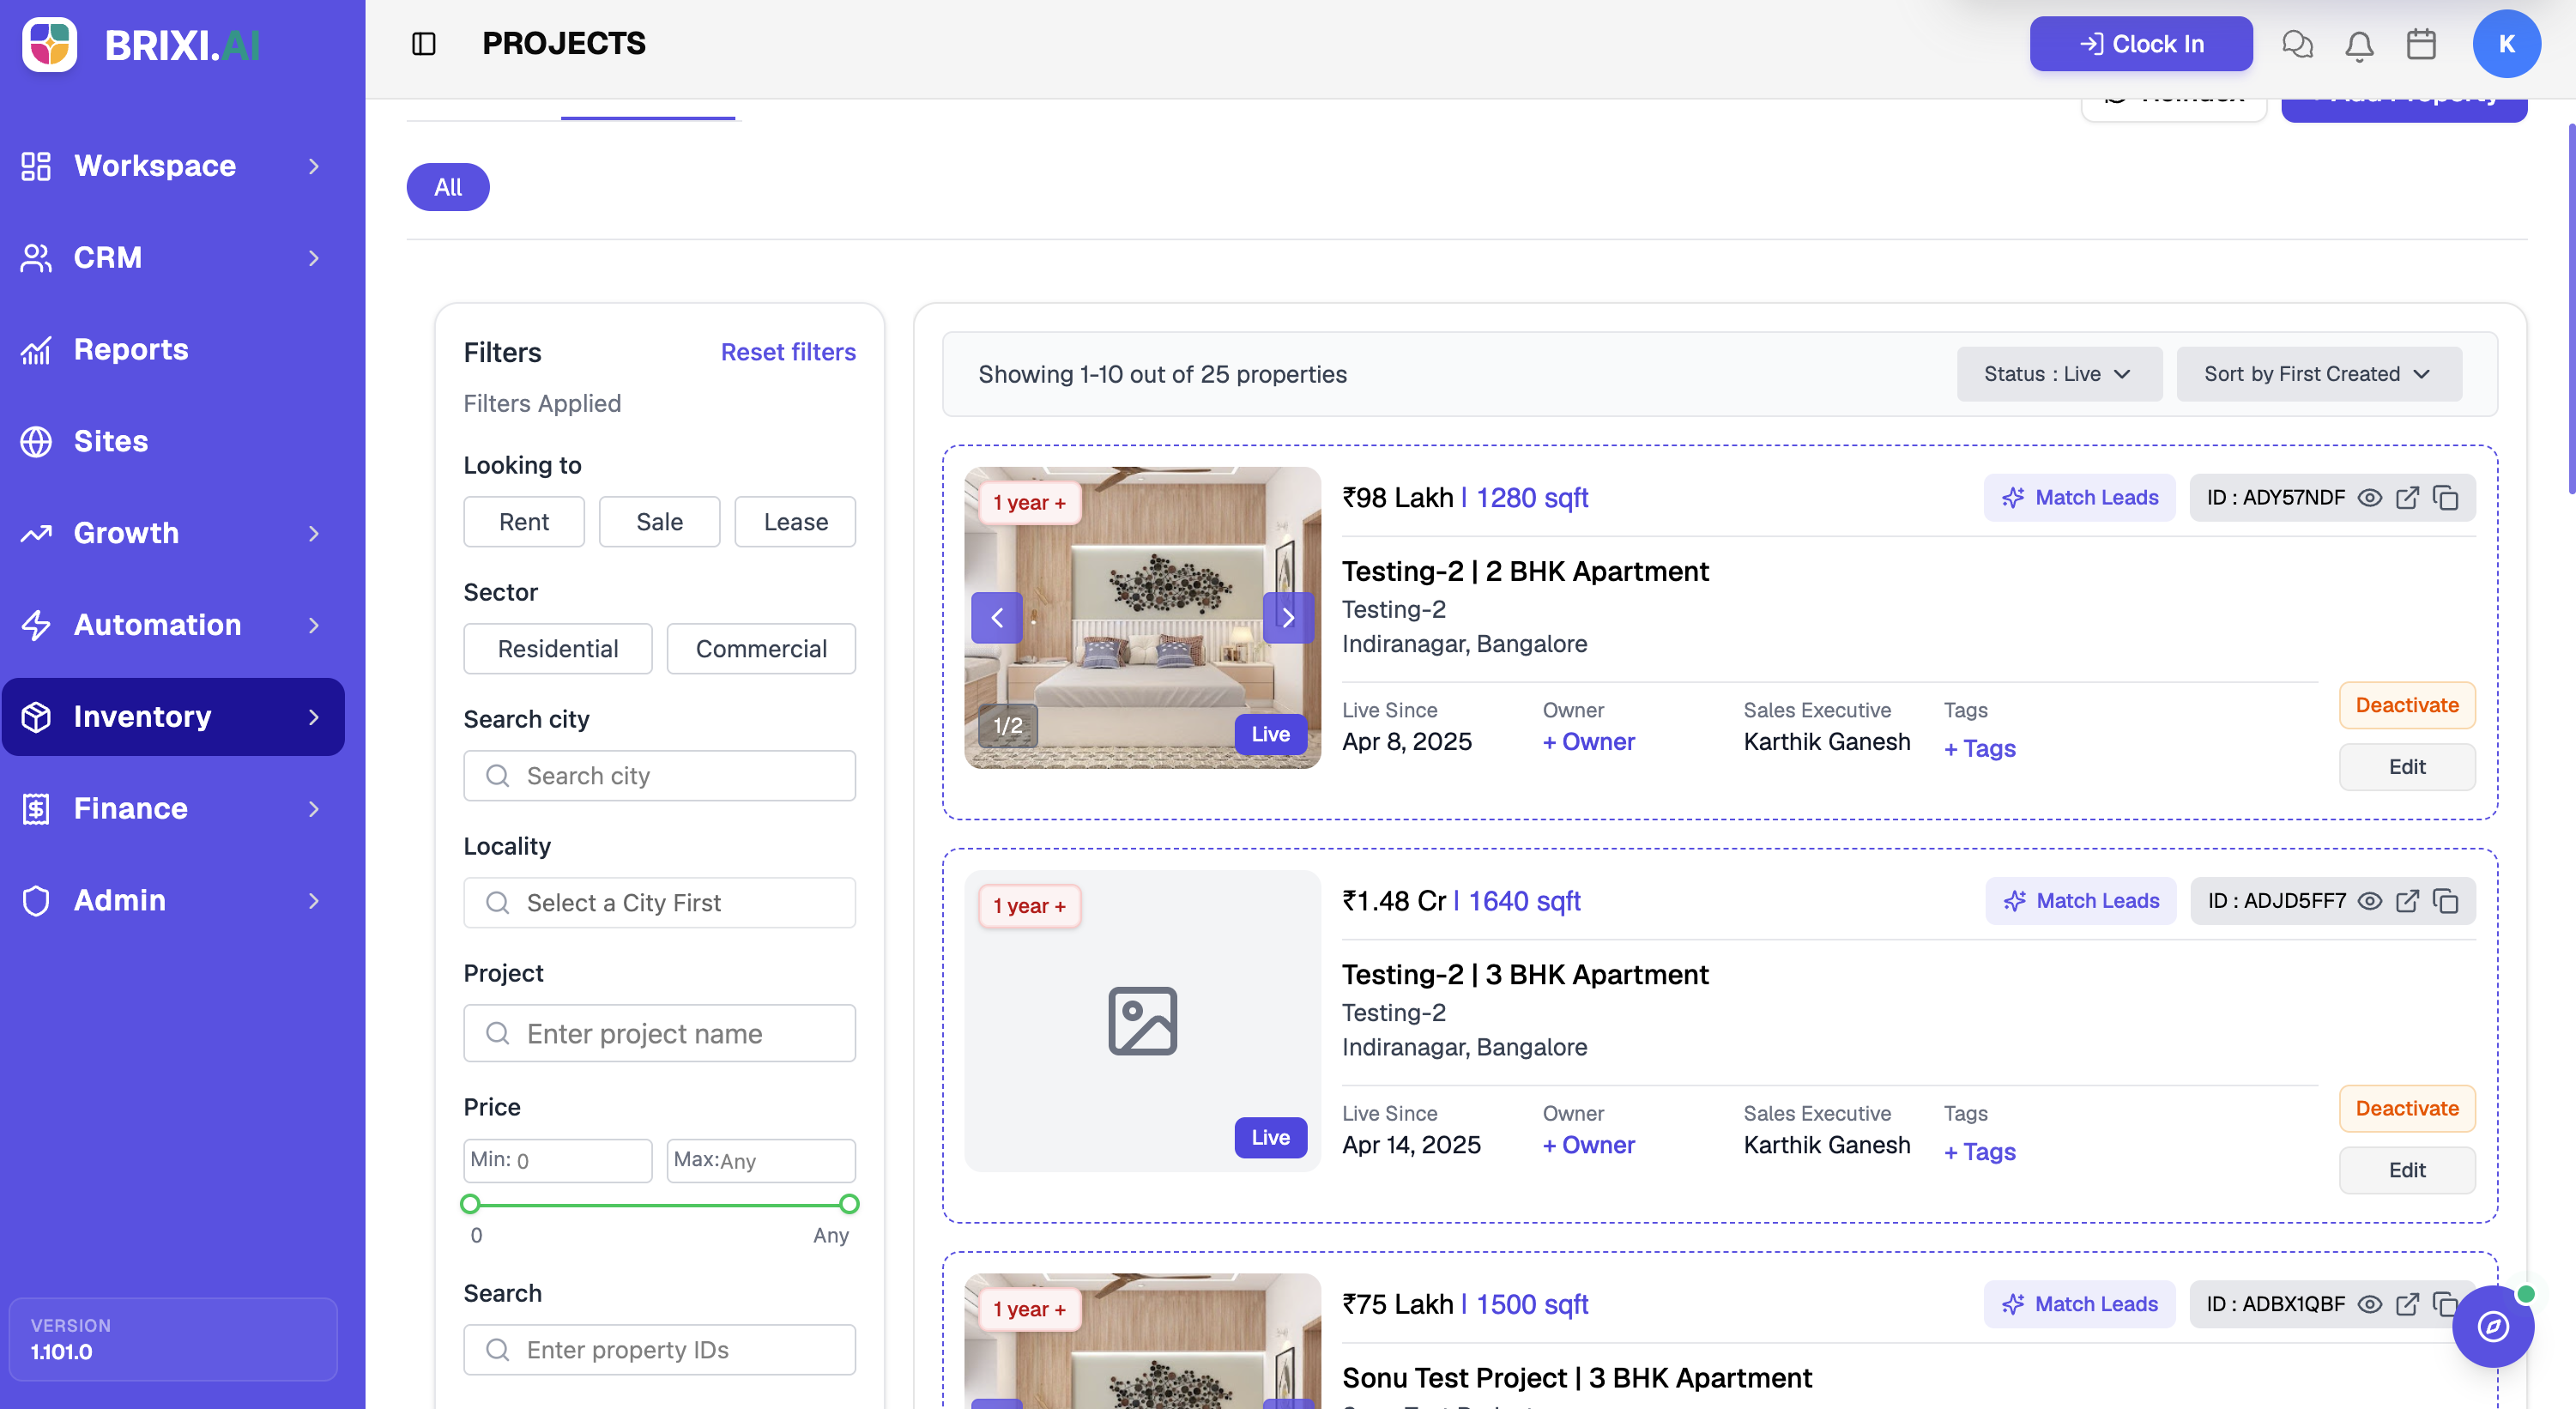Click the price slider minimum handle
Screen dimensions: 2576x1409
point(470,1204)
